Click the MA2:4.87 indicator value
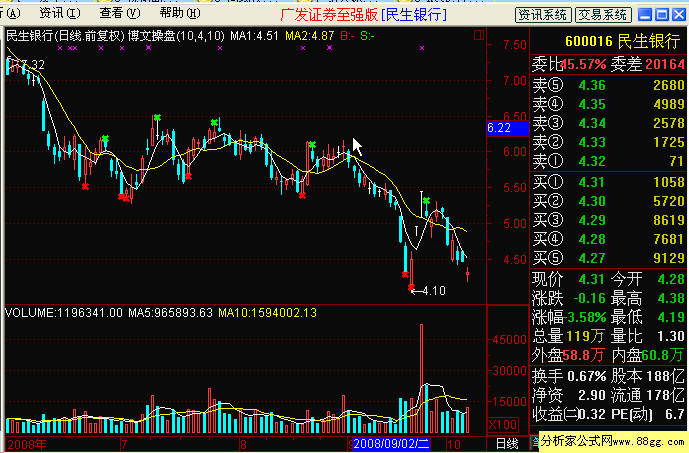 [x=310, y=36]
